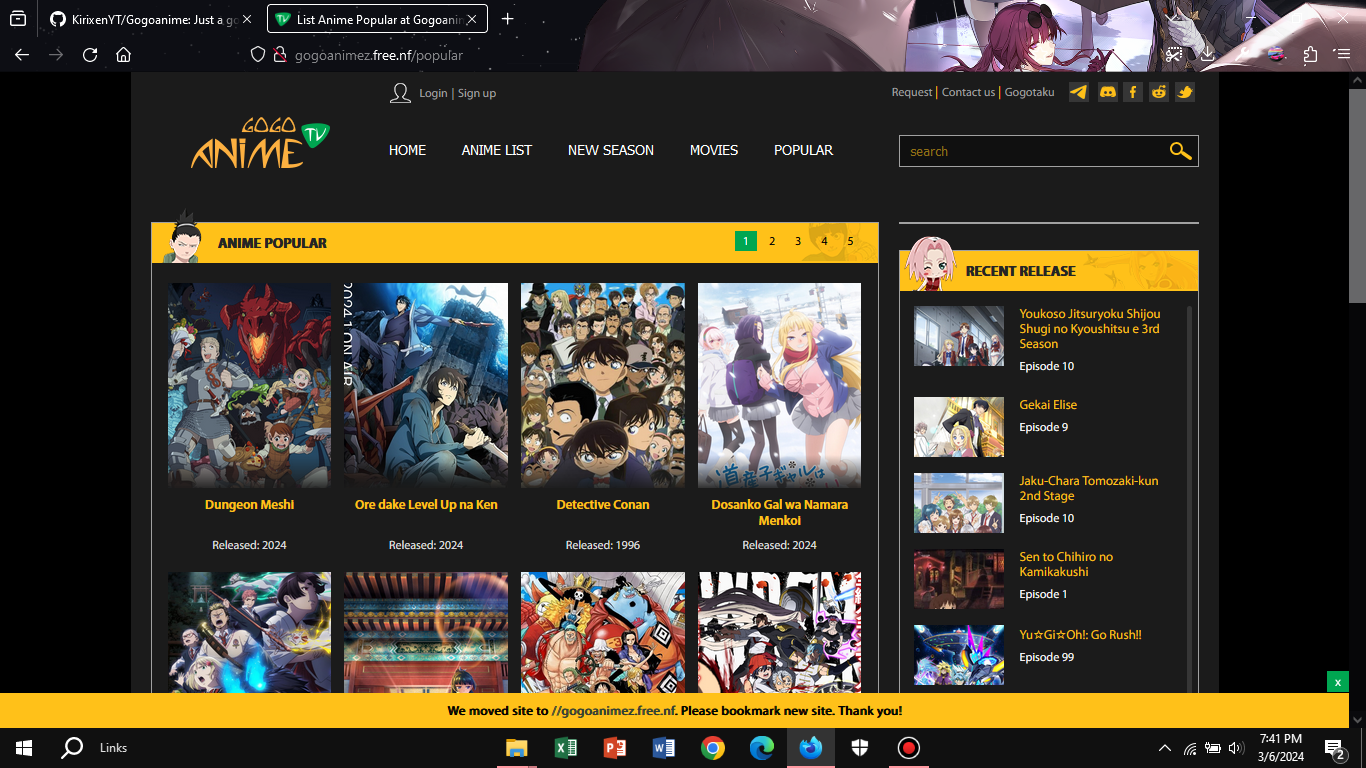Open the NEW SEASON menu
This screenshot has height=768, width=1366.
(611, 150)
